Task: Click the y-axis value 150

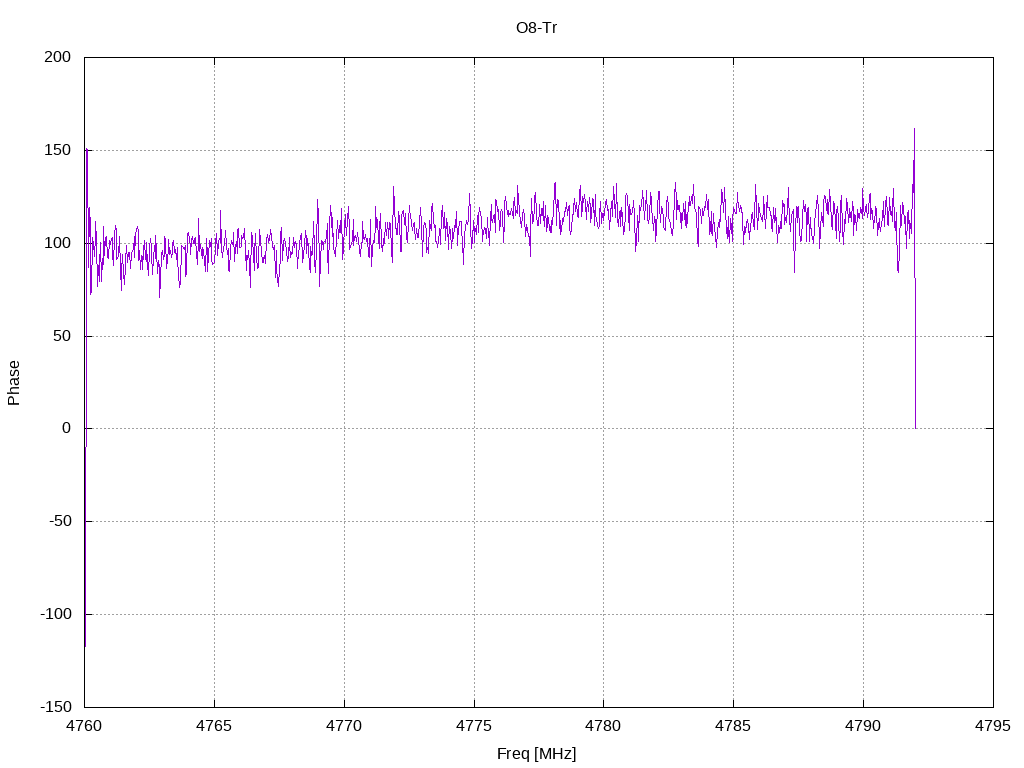Action: 57,150
